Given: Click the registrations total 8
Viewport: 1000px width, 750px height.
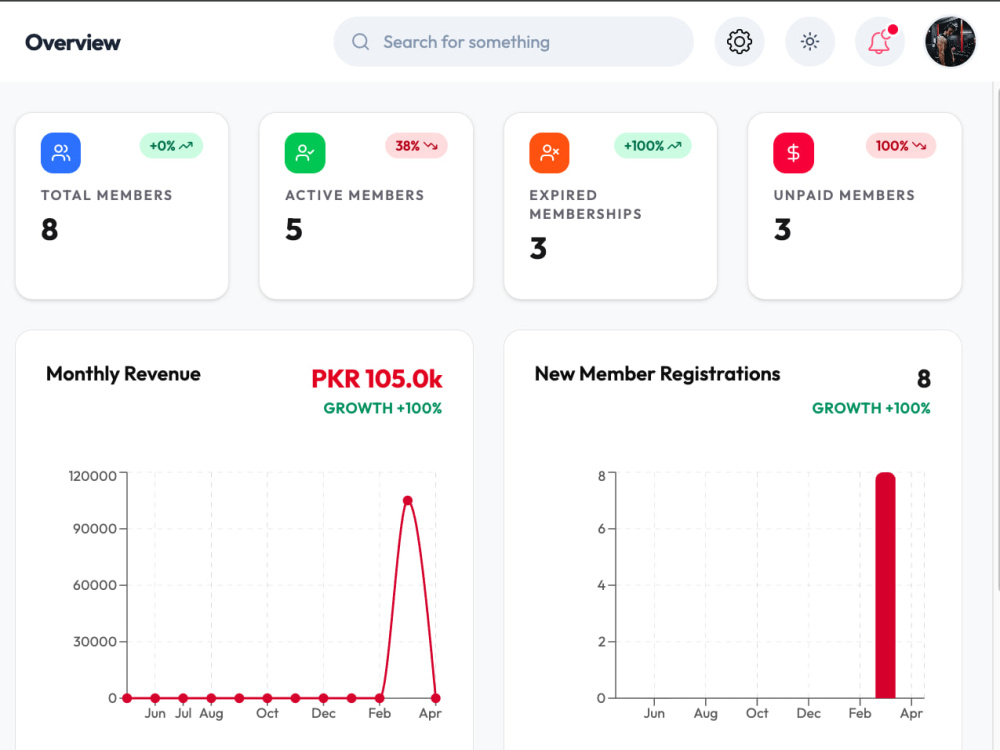Looking at the screenshot, I should tap(923, 379).
